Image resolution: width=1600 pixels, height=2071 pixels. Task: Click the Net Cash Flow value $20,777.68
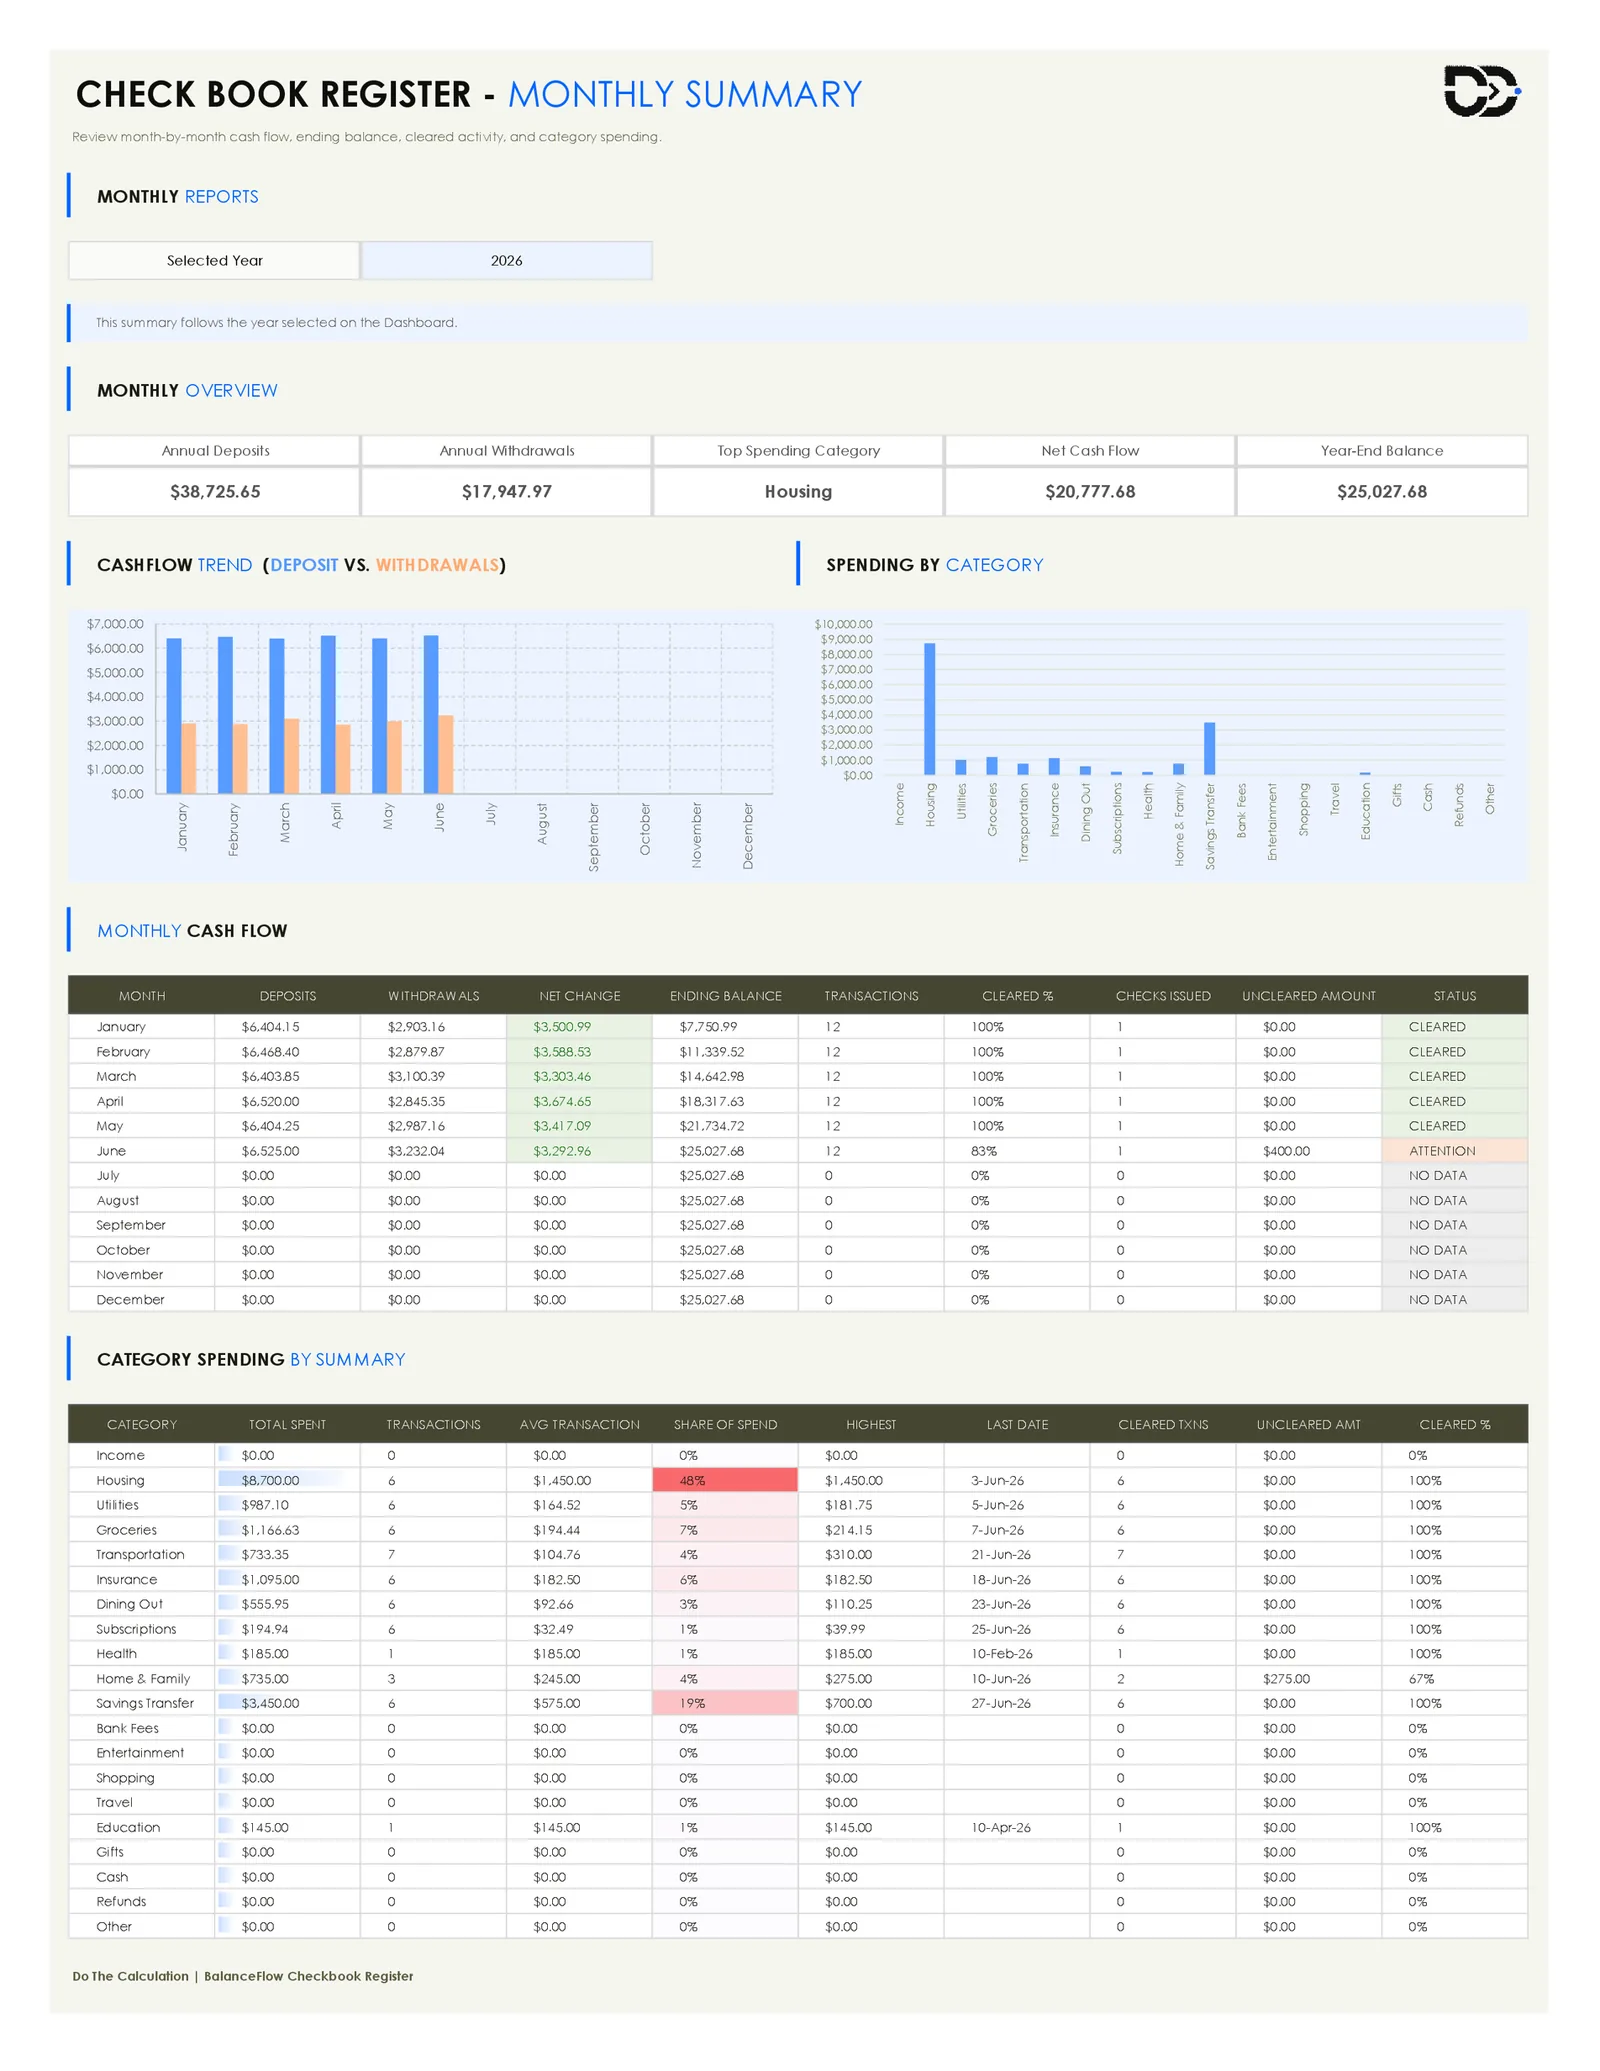point(1090,491)
